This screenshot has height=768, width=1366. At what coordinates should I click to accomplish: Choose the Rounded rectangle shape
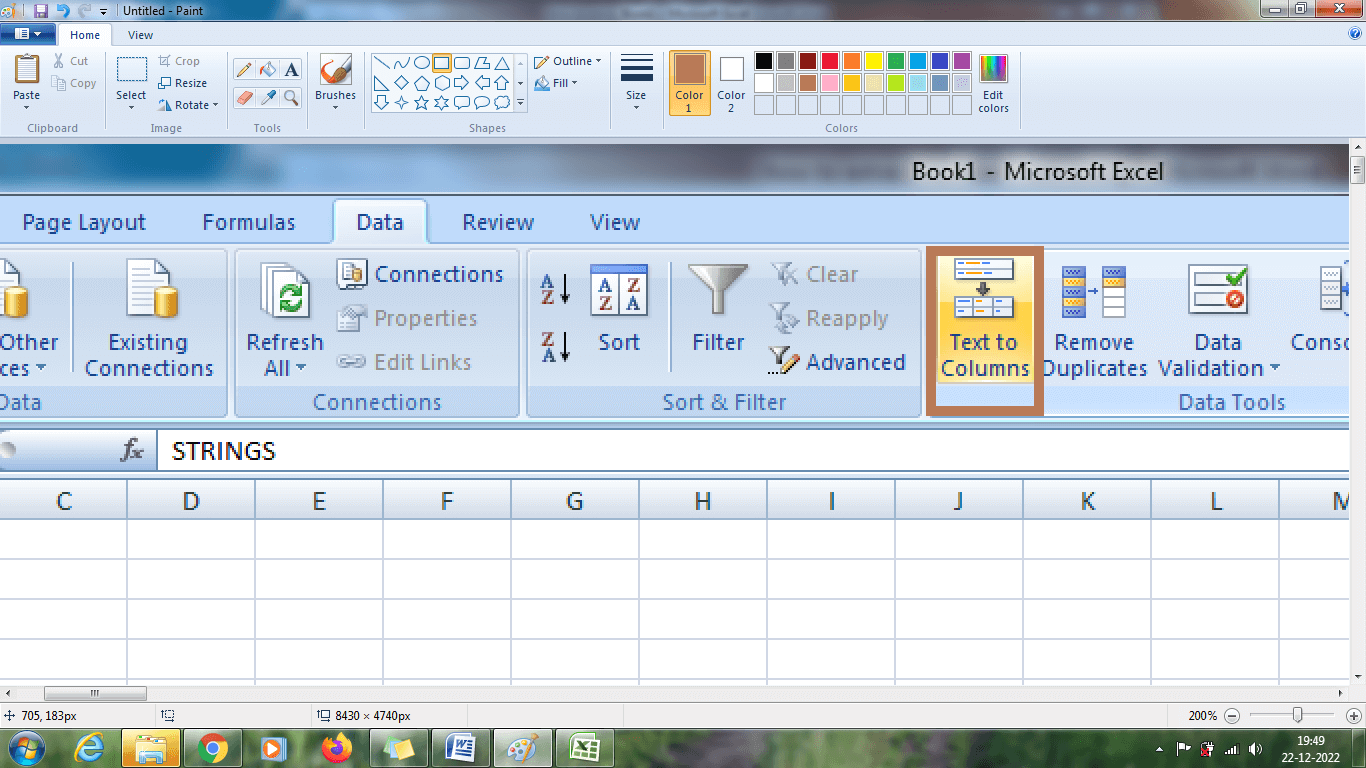461,62
